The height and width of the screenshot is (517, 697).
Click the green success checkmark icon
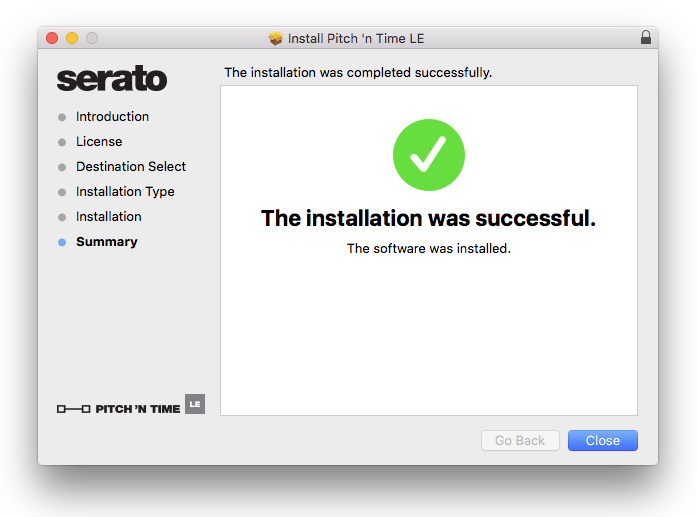(x=429, y=155)
